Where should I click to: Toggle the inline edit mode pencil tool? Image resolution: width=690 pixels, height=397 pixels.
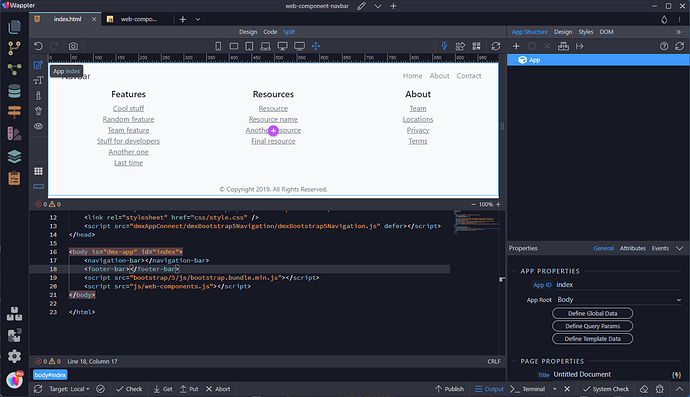point(38,65)
